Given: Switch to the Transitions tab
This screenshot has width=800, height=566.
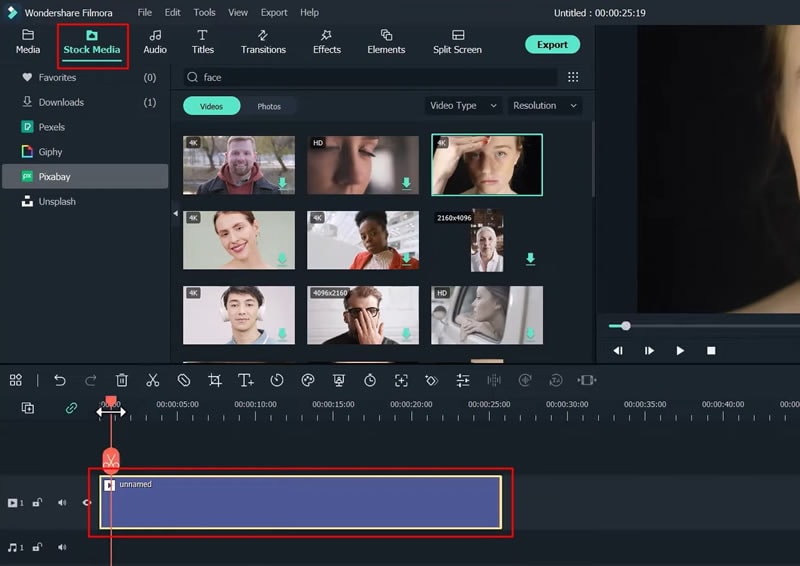Looking at the screenshot, I should (x=263, y=42).
